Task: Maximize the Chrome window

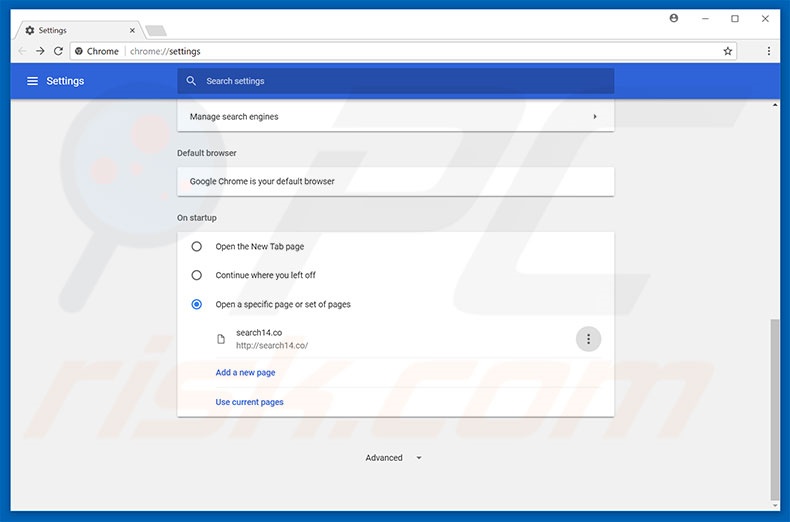Action: (735, 19)
